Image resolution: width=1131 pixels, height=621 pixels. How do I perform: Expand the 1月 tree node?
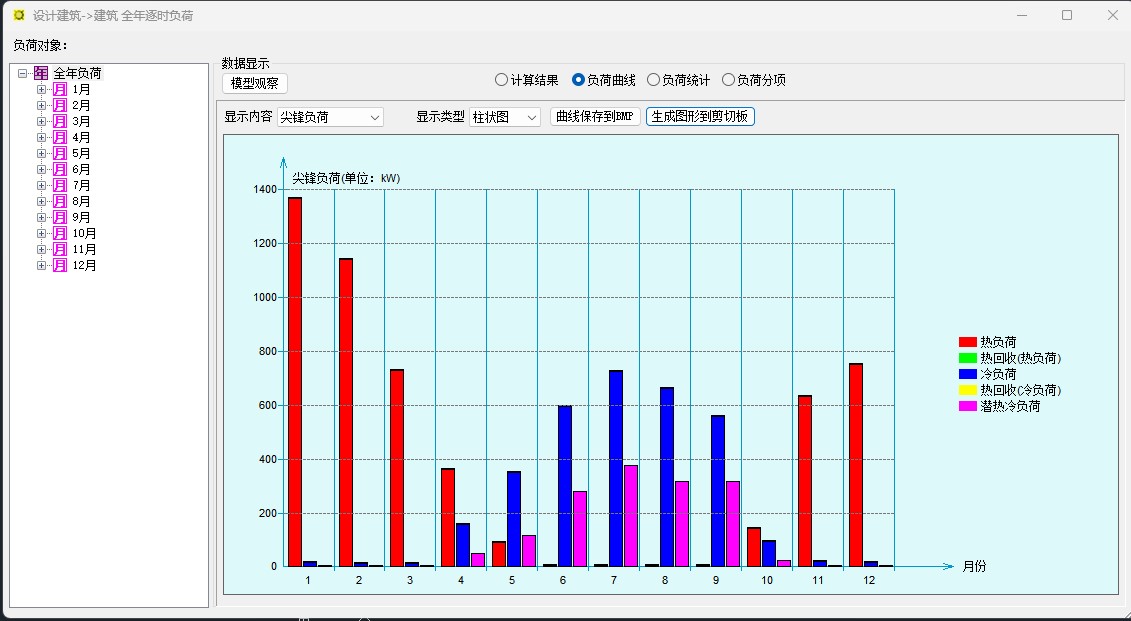click(41, 89)
